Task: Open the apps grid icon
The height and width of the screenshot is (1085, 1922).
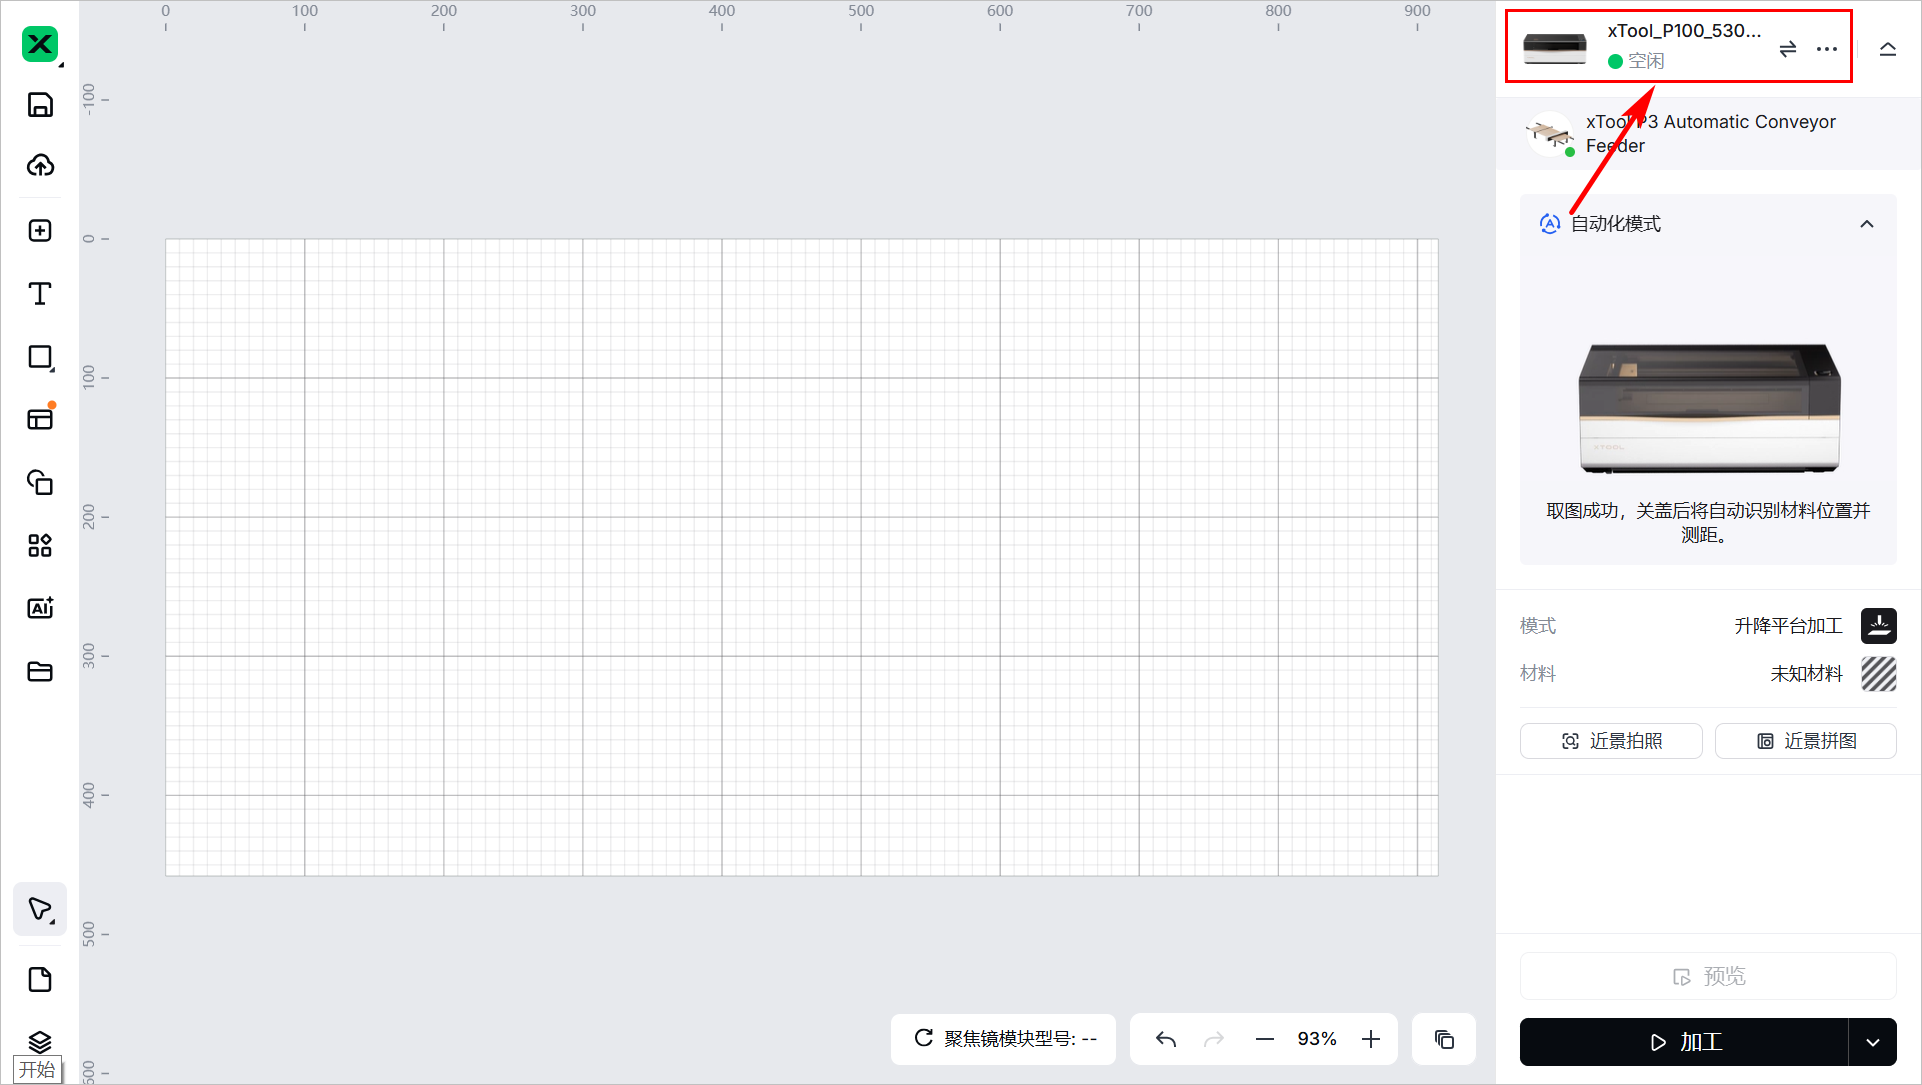Action: (x=40, y=545)
